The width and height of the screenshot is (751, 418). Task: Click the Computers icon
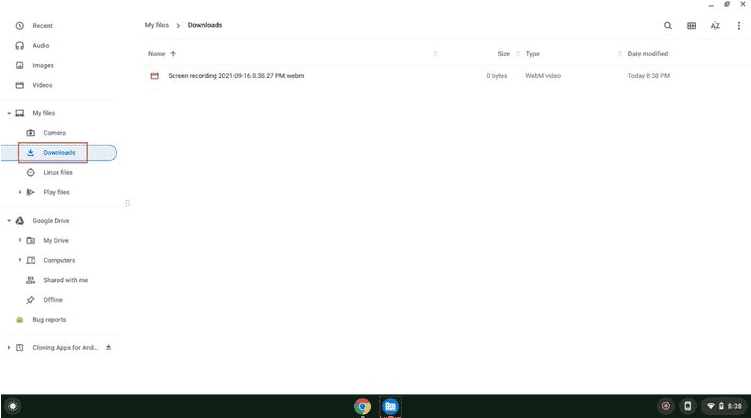(x=31, y=260)
